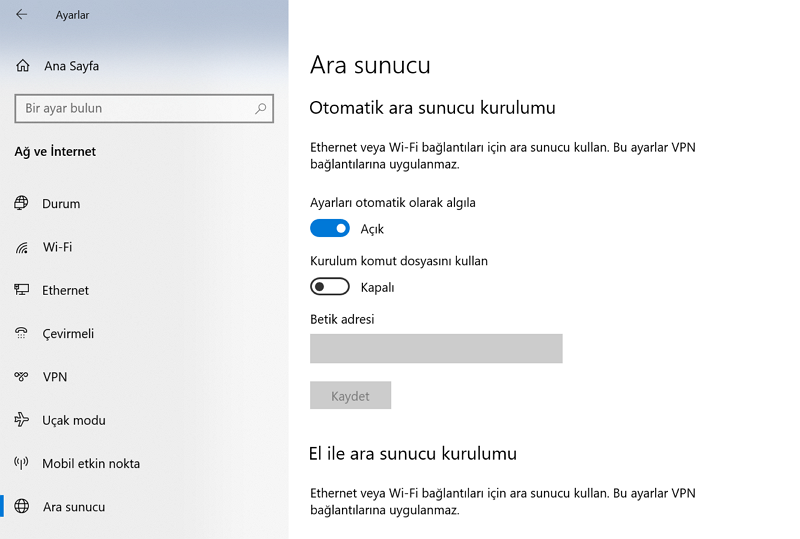The width and height of the screenshot is (800, 539).
Task: Disable Ayarları otomatik olarak algıla toggle
Action: pyautogui.click(x=330, y=229)
